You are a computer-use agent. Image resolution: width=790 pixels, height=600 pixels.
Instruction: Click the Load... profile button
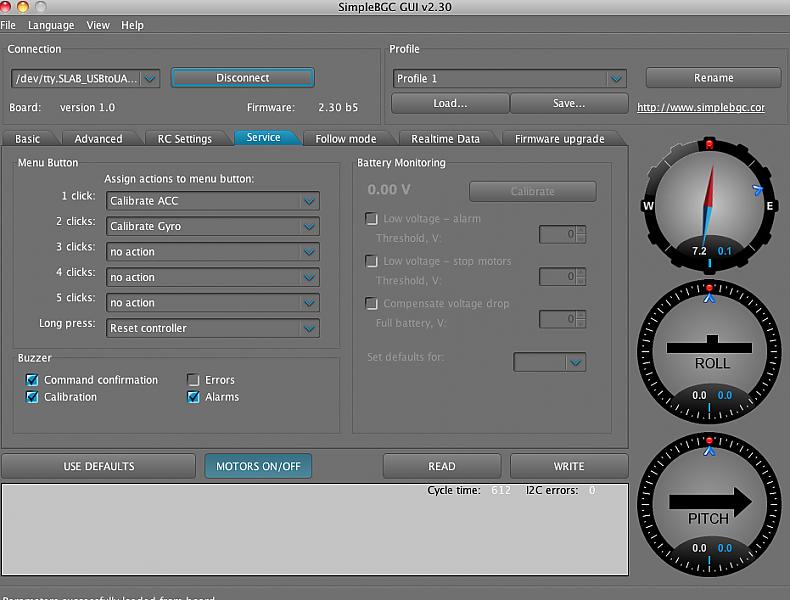pyautogui.click(x=450, y=103)
